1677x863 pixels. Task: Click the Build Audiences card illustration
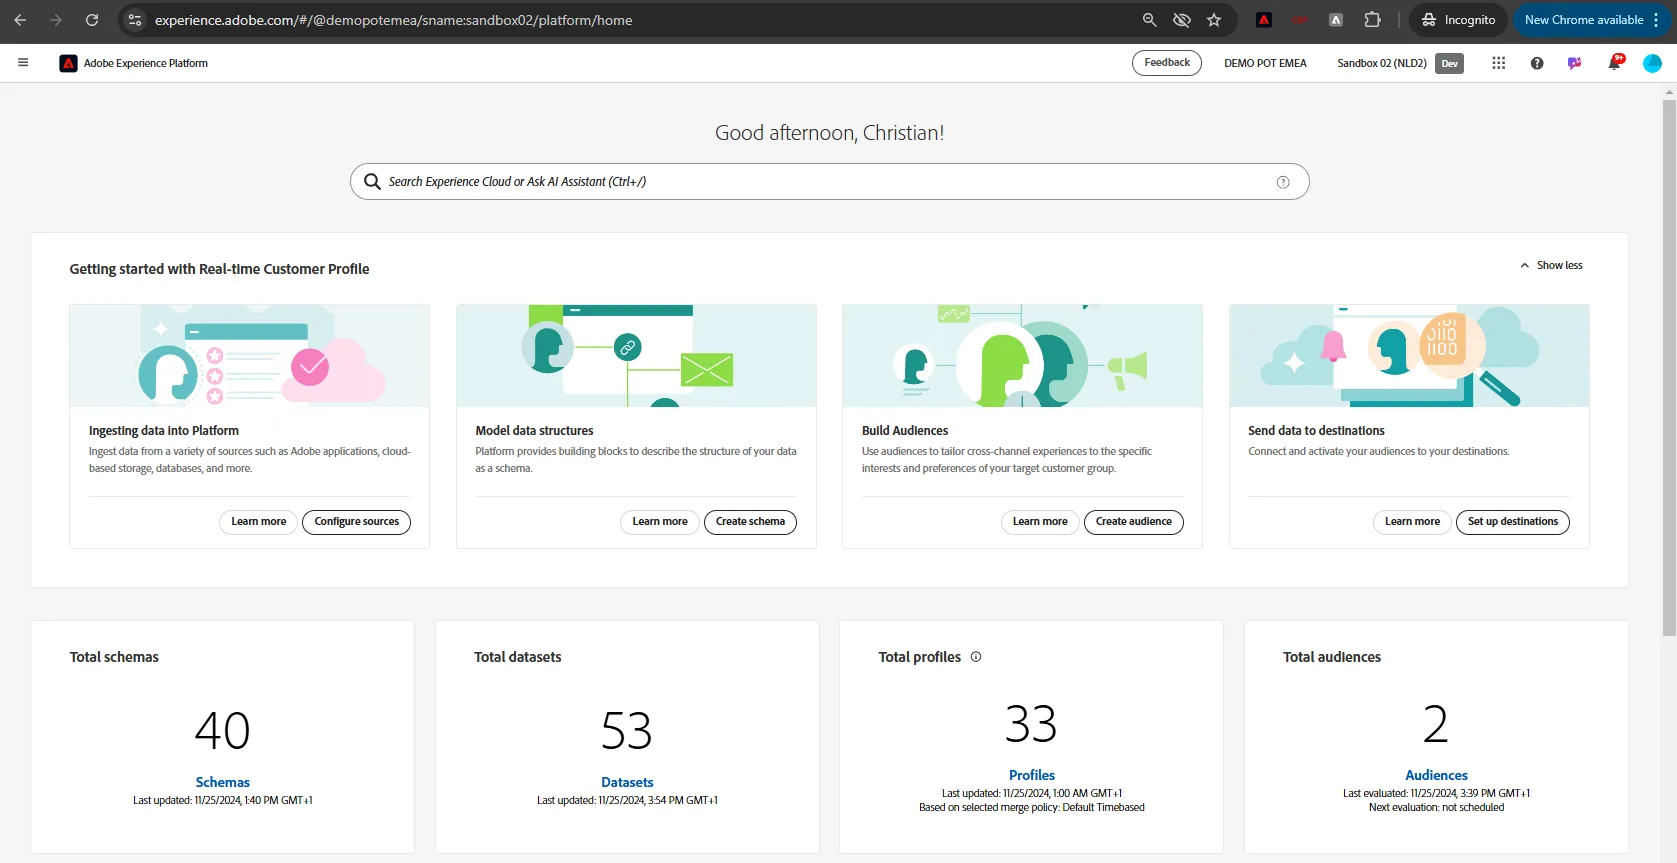1022,356
